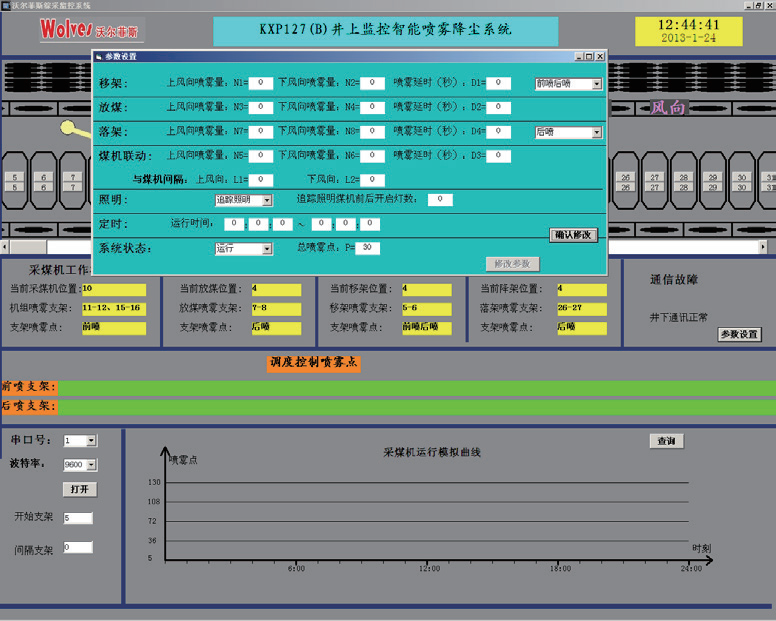Click the 打开 open port button
776x621 pixels.
click(80, 490)
